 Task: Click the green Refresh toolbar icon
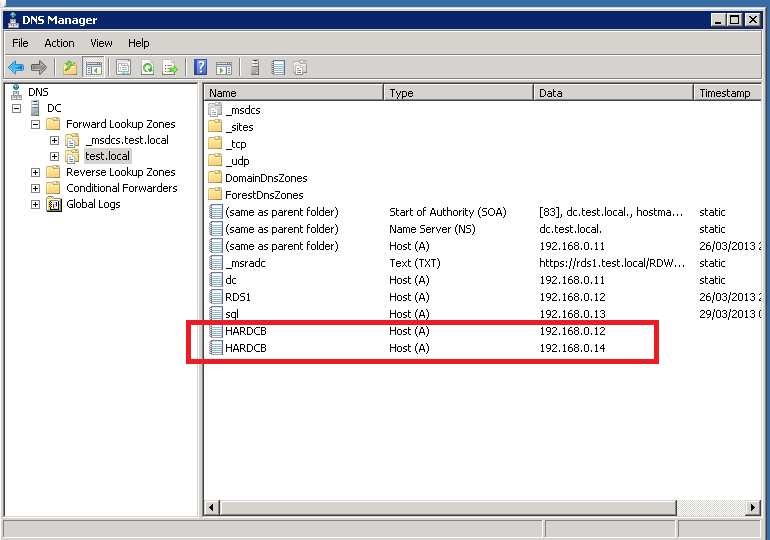147,67
